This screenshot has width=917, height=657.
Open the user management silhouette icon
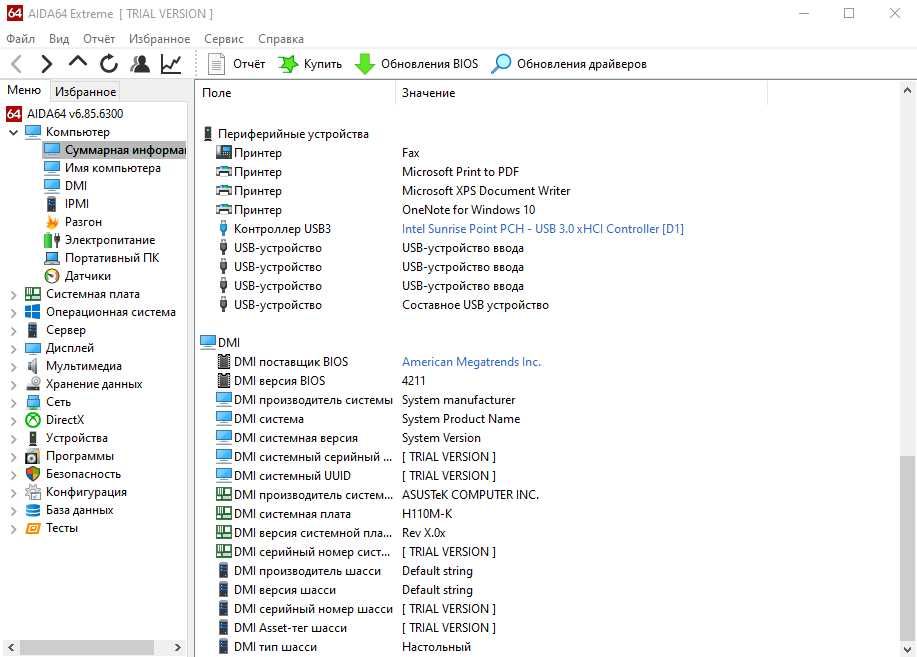140,64
